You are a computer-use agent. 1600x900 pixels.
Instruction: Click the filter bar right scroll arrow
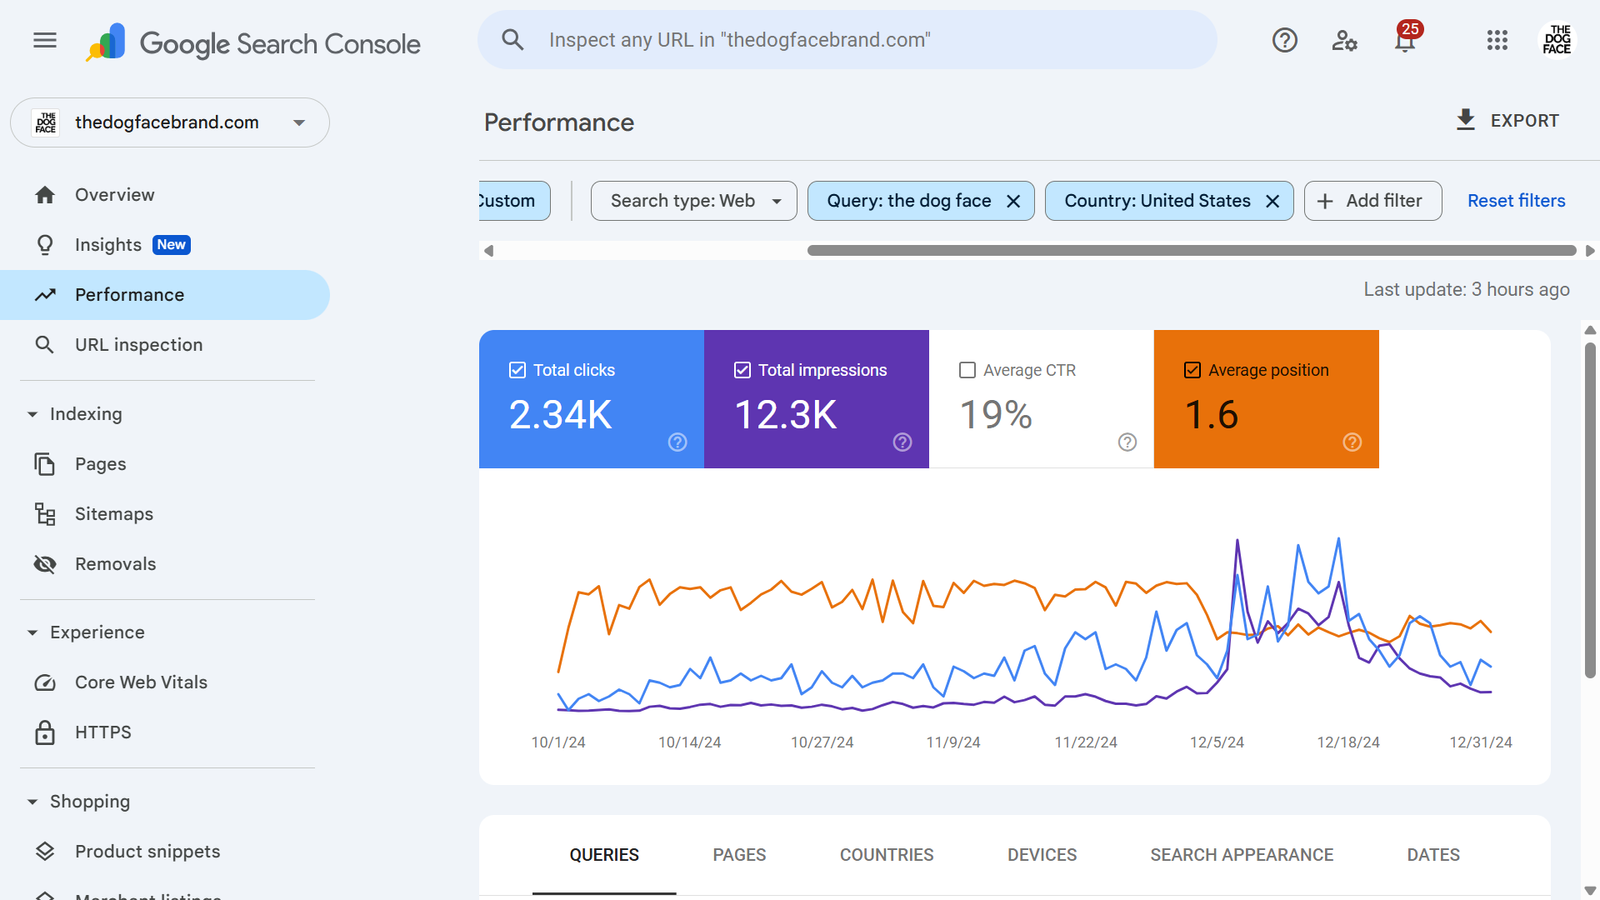point(1590,251)
